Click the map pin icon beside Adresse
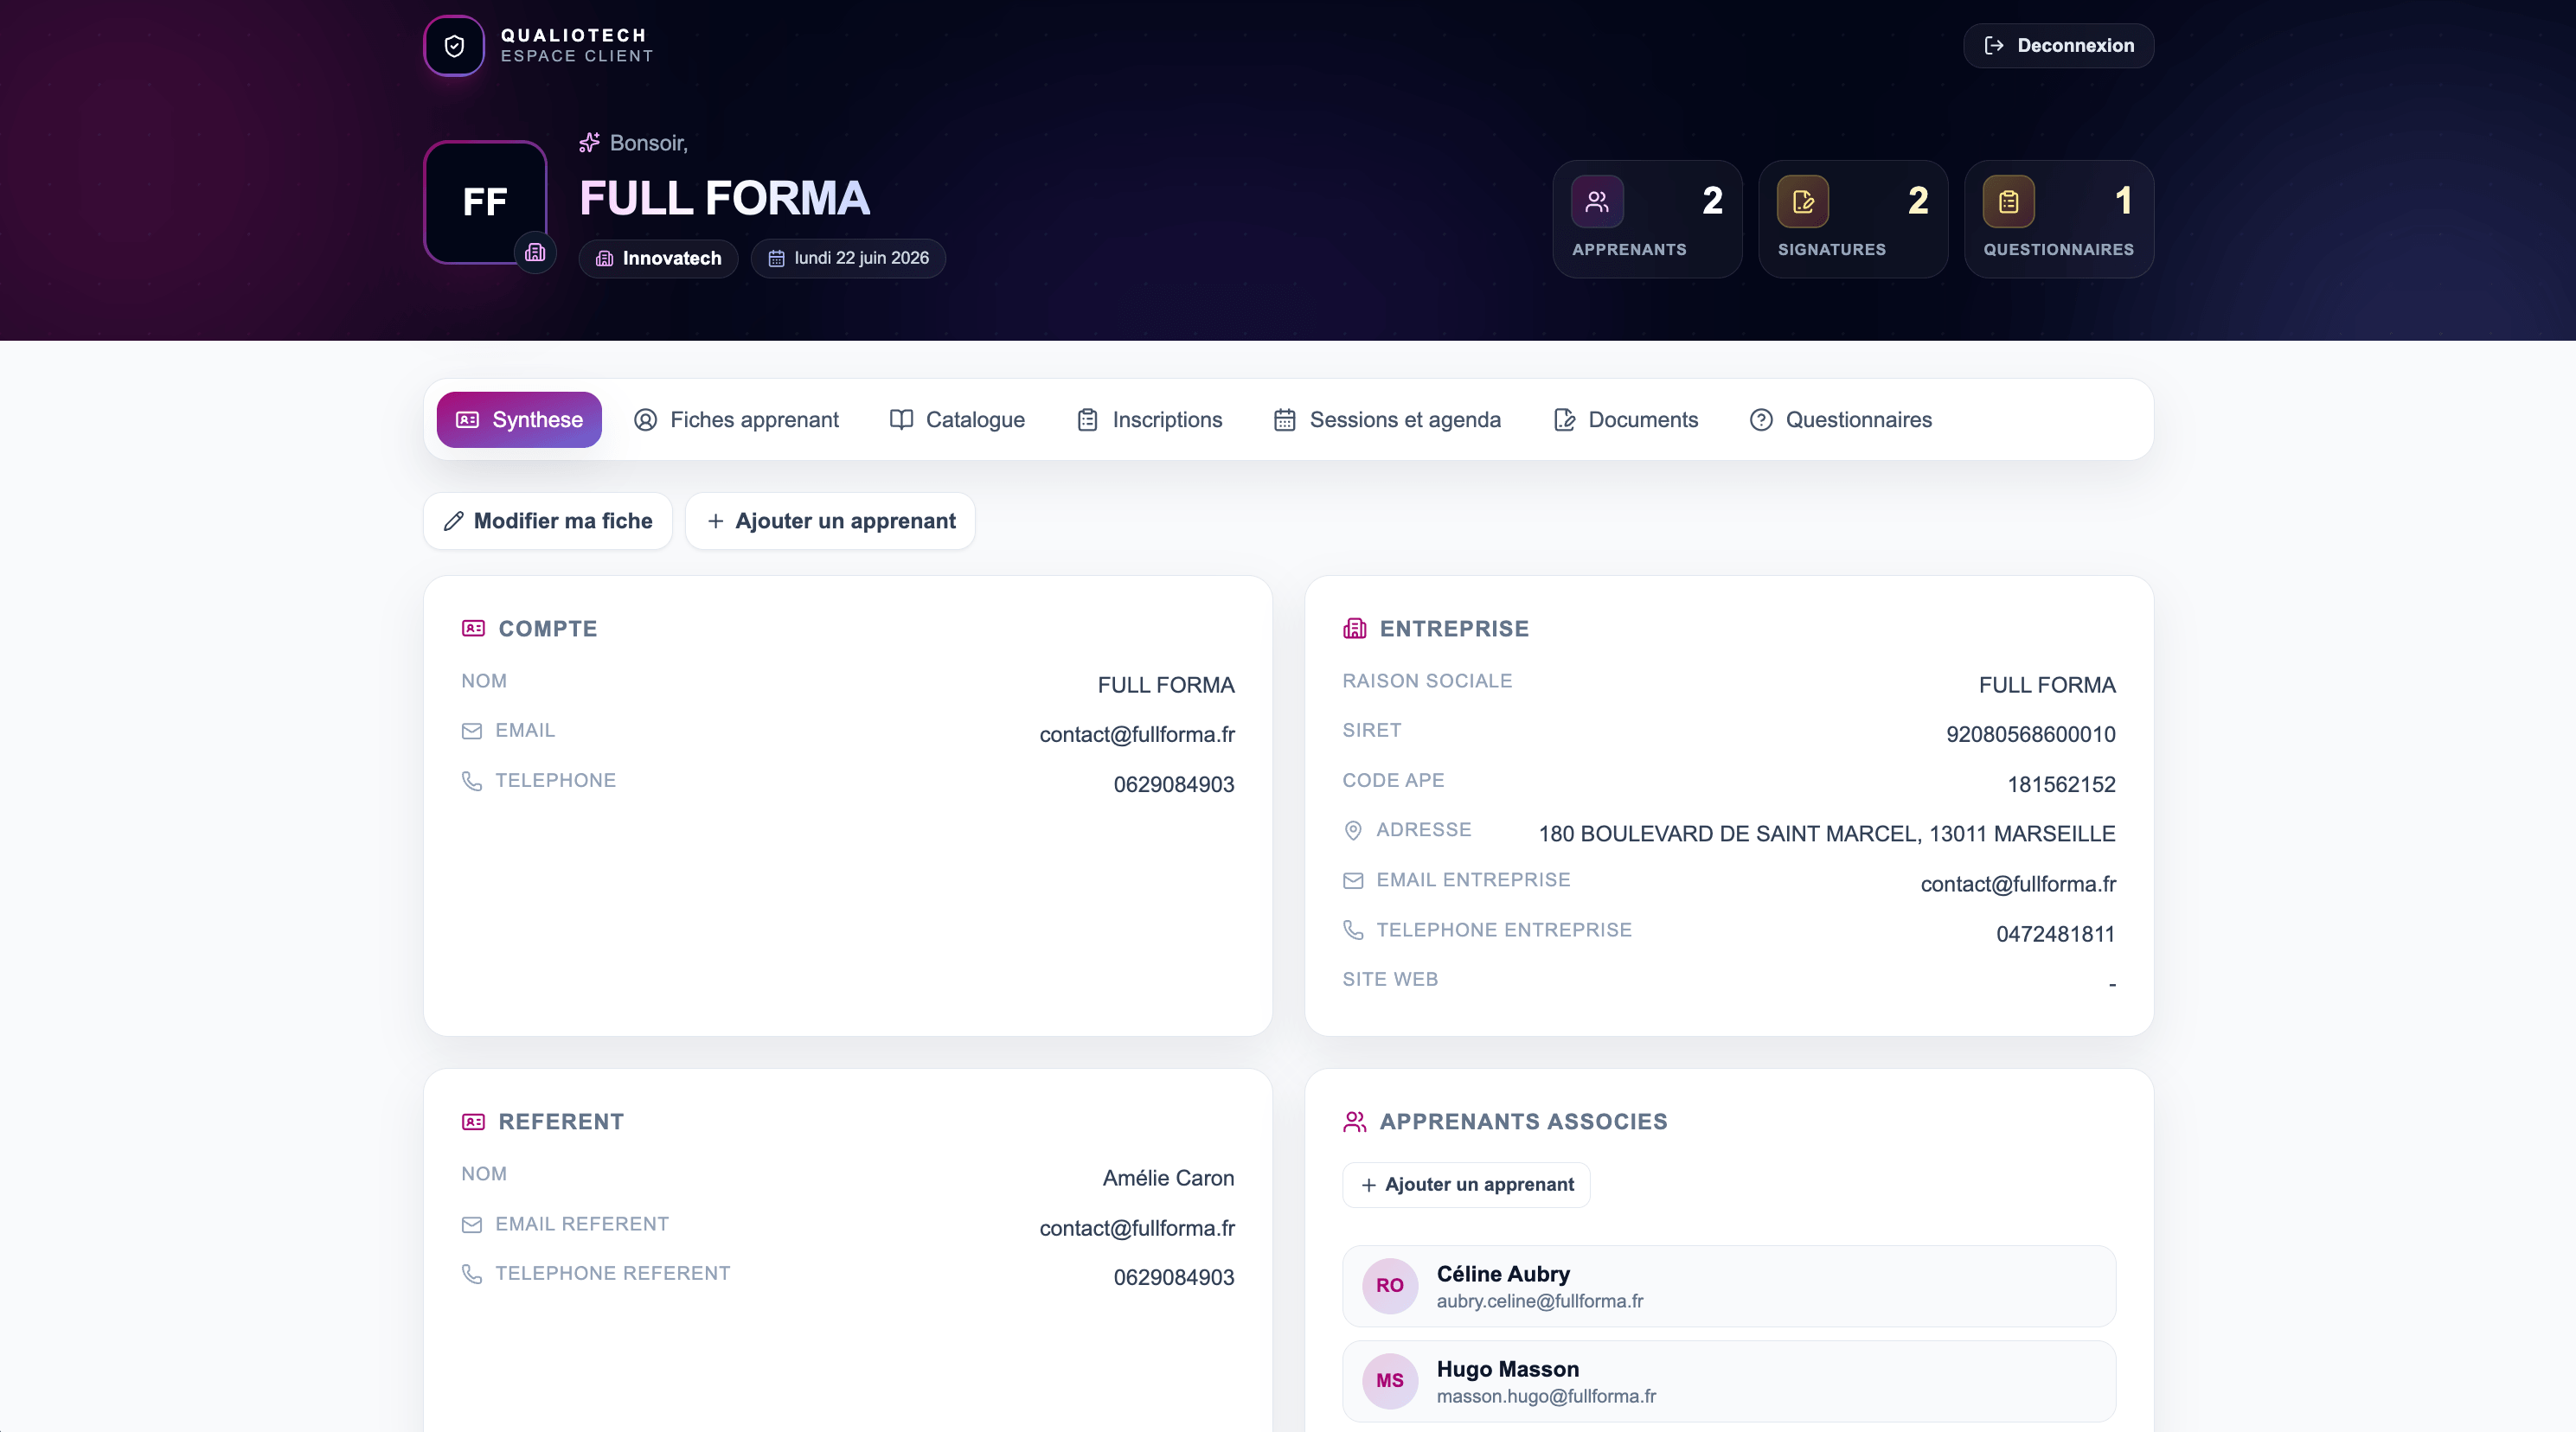 pyautogui.click(x=1353, y=830)
